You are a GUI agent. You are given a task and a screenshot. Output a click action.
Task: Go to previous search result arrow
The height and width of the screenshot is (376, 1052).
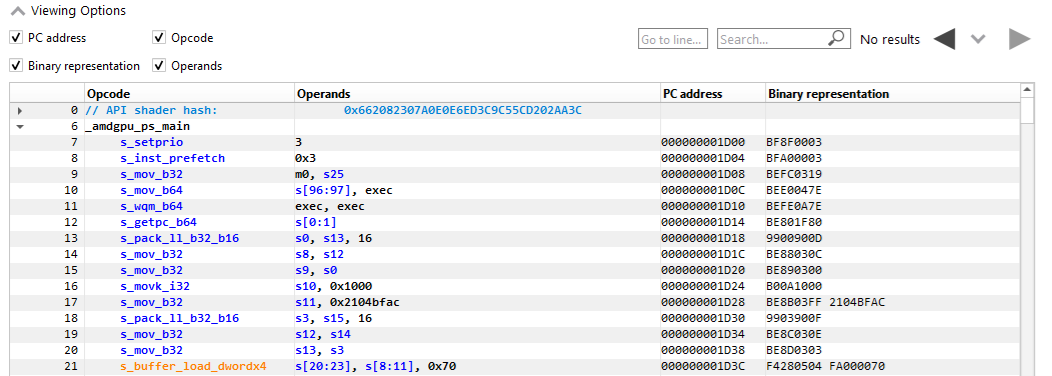click(x=944, y=39)
